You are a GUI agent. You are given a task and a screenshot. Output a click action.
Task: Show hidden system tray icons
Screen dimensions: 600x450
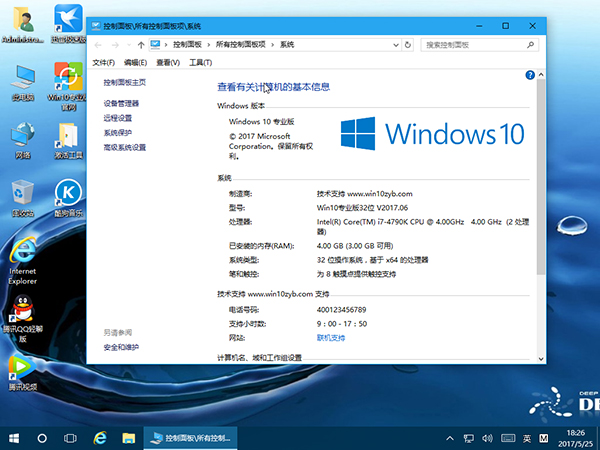(x=449, y=438)
